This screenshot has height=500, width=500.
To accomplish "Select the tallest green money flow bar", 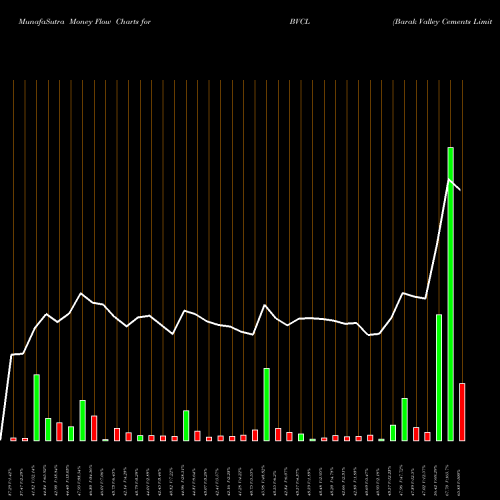I will (450, 294).
